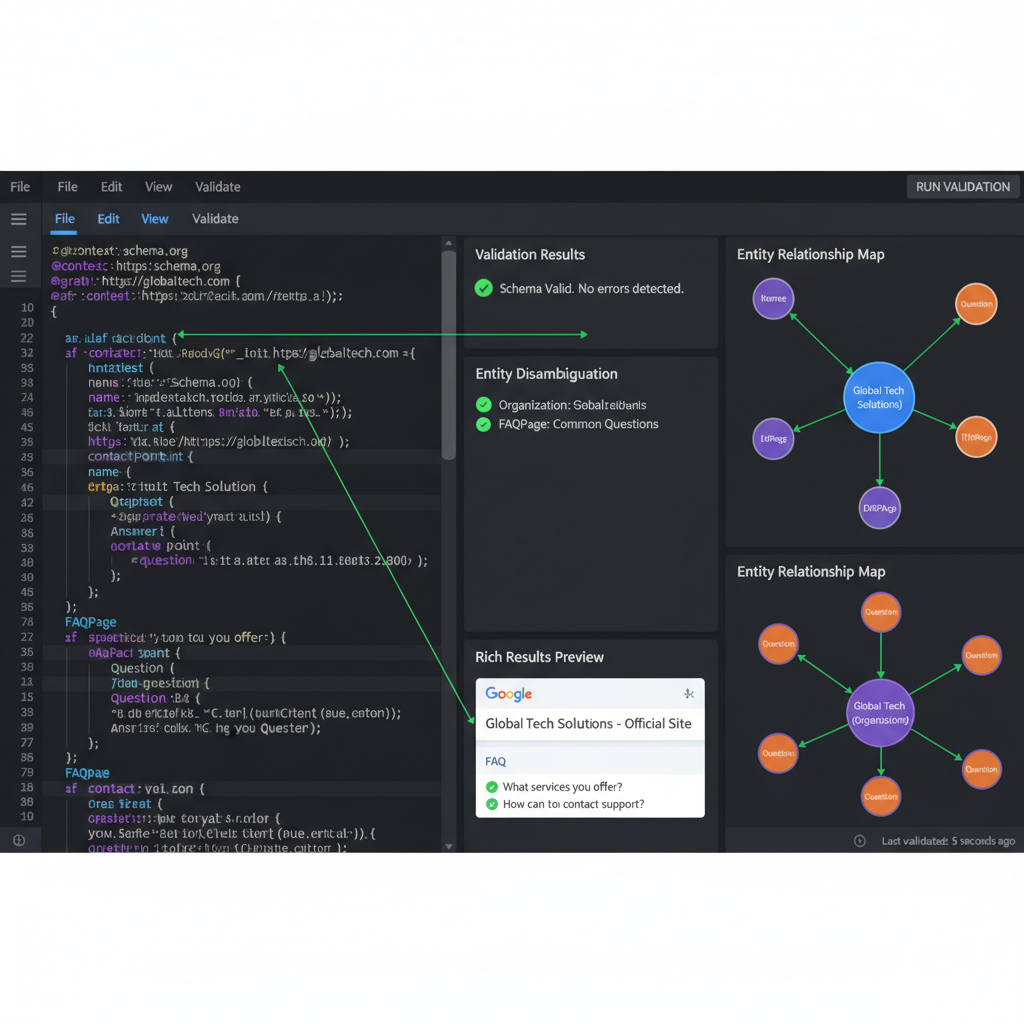Collapse the Entity Disambiguation panel
This screenshot has height=1024, width=1024.
[x=545, y=373]
